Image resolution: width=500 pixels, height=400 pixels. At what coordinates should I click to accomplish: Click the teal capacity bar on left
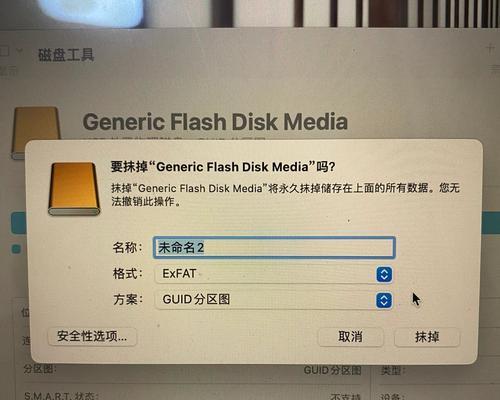(18, 222)
